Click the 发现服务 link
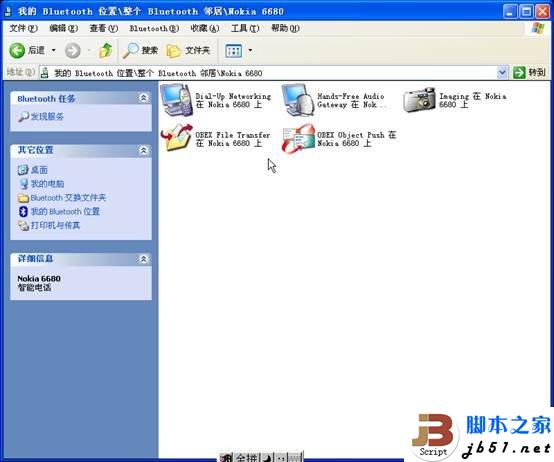Viewport: 554px width, 462px height. [47, 117]
